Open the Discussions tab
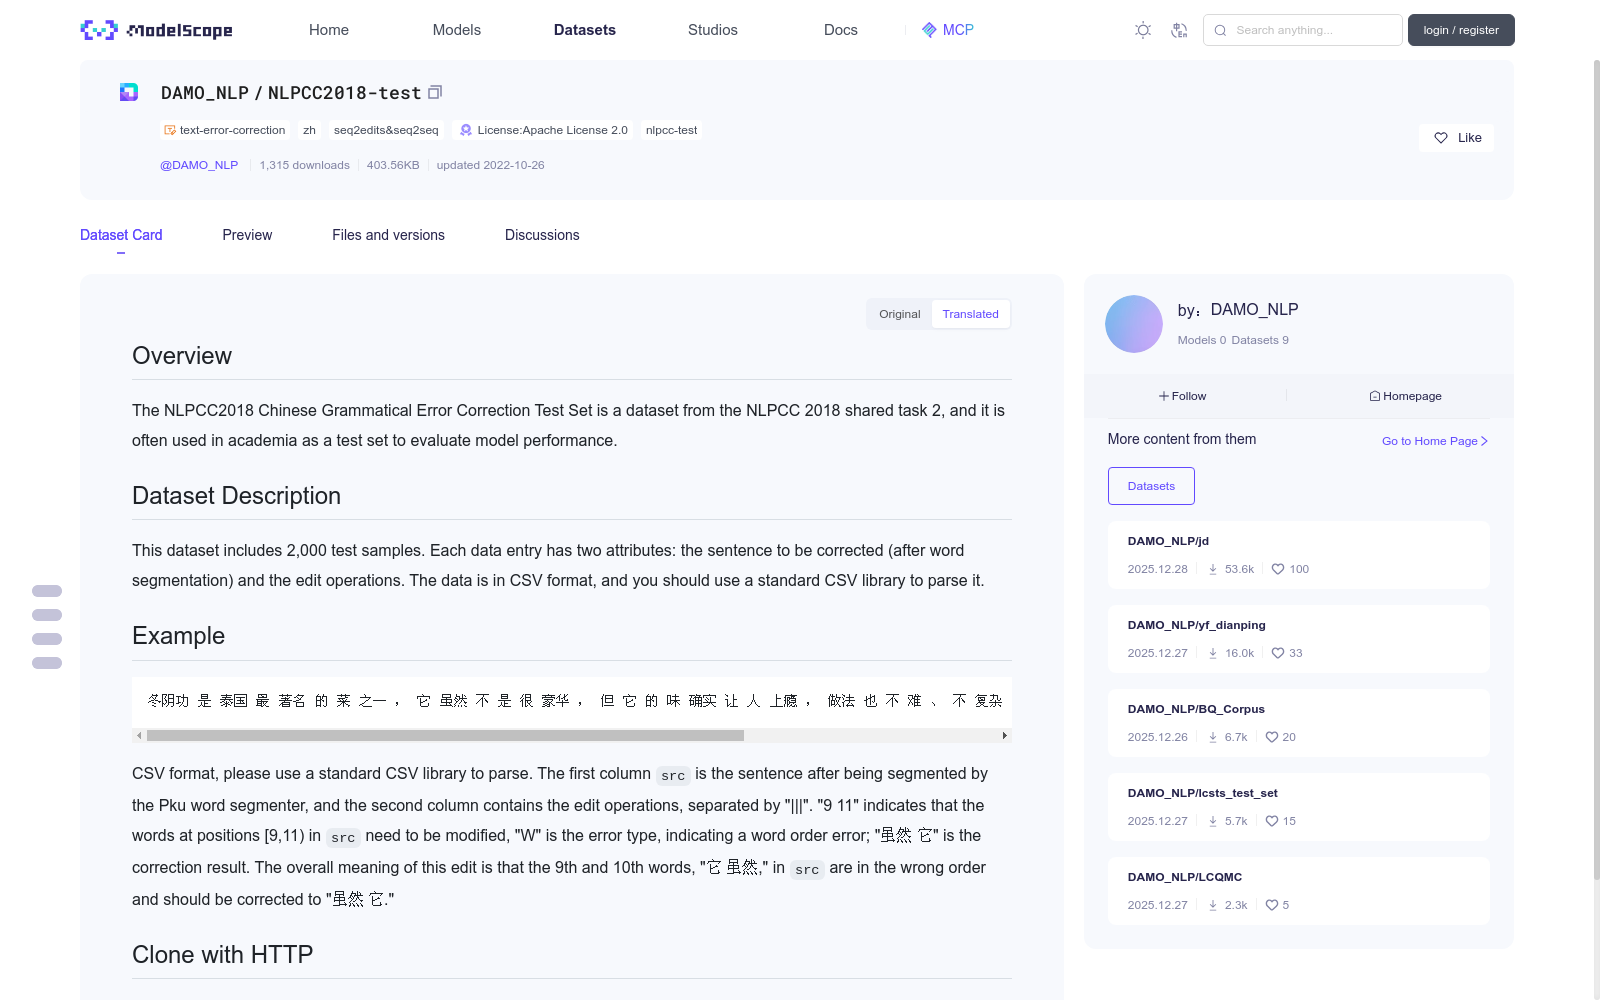This screenshot has width=1600, height=1000. click(542, 235)
